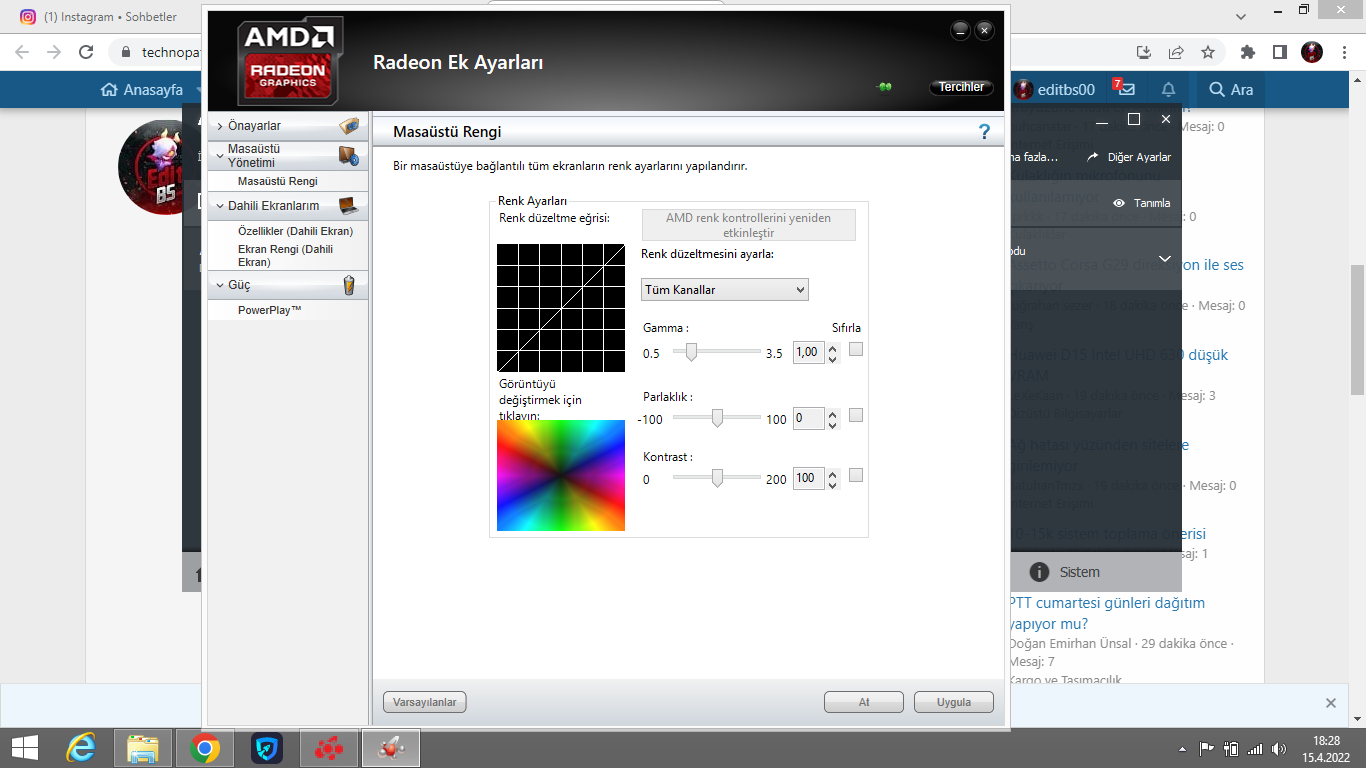Click the Kontrast contrast slider
Viewport: 1366px width, 768px height.
click(717, 478)
